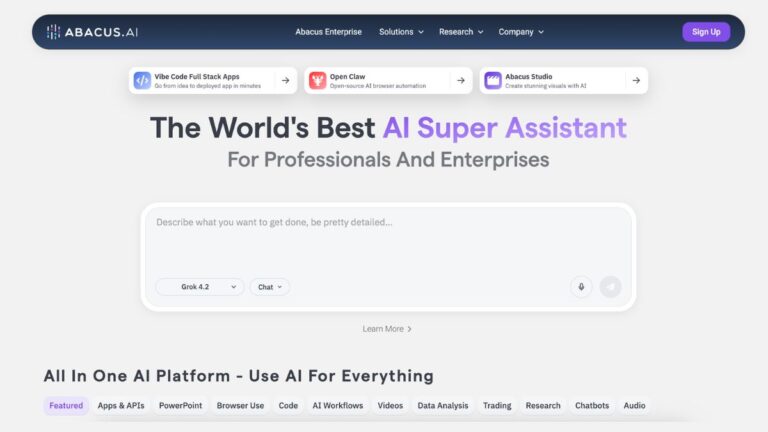Select the Data Analysis tab
This screenshot has width=768, height=432.
click(x=443, y=406)
